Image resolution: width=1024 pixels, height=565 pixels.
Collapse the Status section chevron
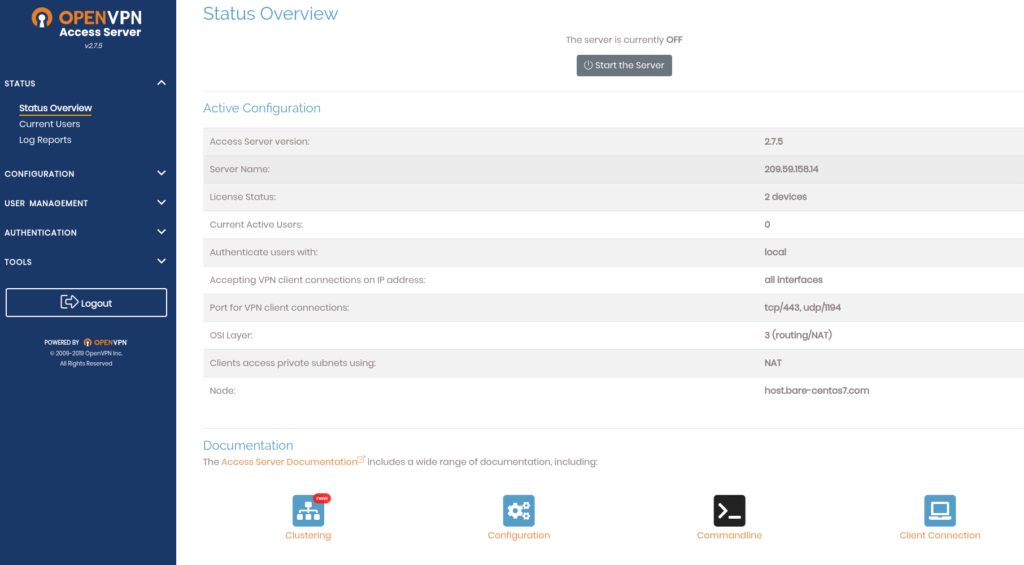(x=162, y=83)
